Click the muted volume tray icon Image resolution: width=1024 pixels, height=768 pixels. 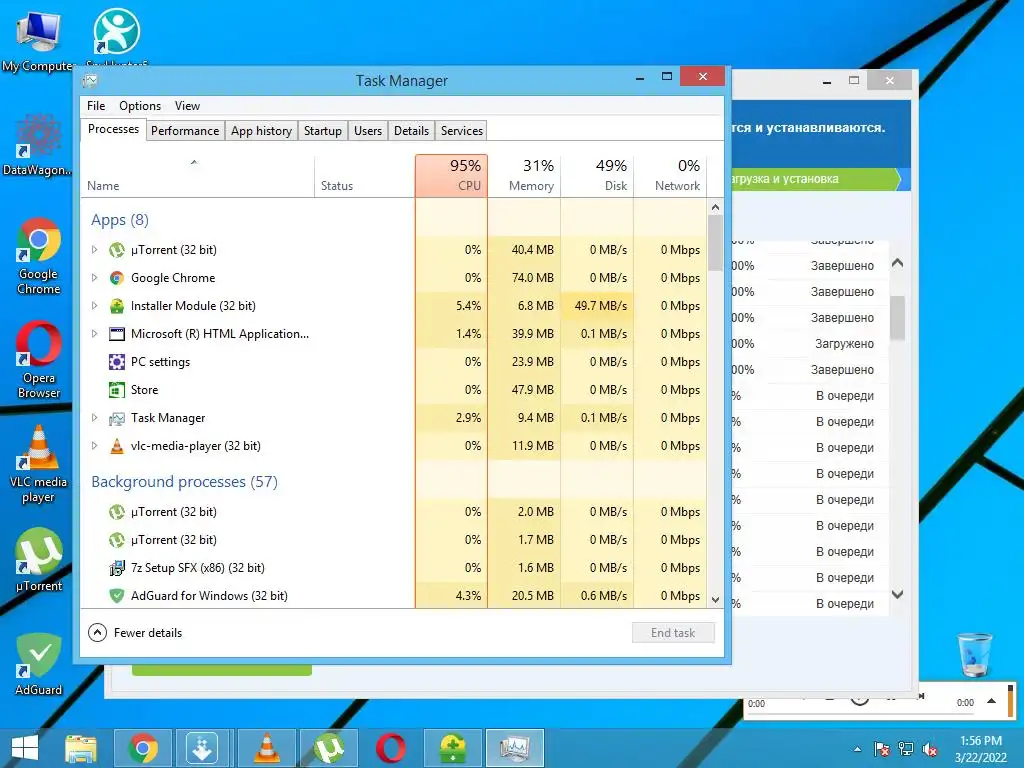pos(930,750)
